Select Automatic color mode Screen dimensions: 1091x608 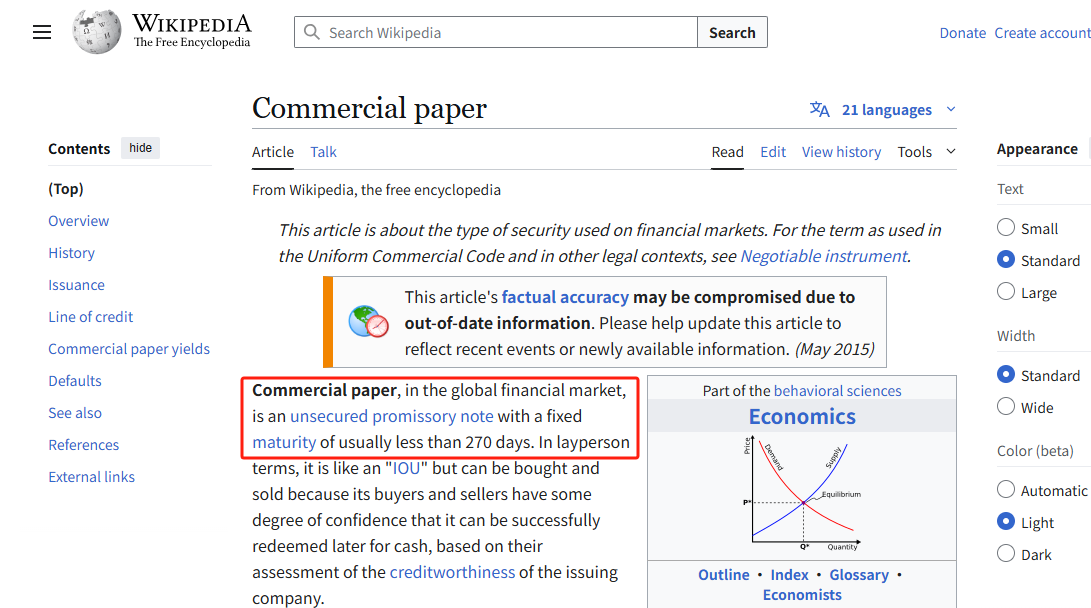click(1005, 490)
